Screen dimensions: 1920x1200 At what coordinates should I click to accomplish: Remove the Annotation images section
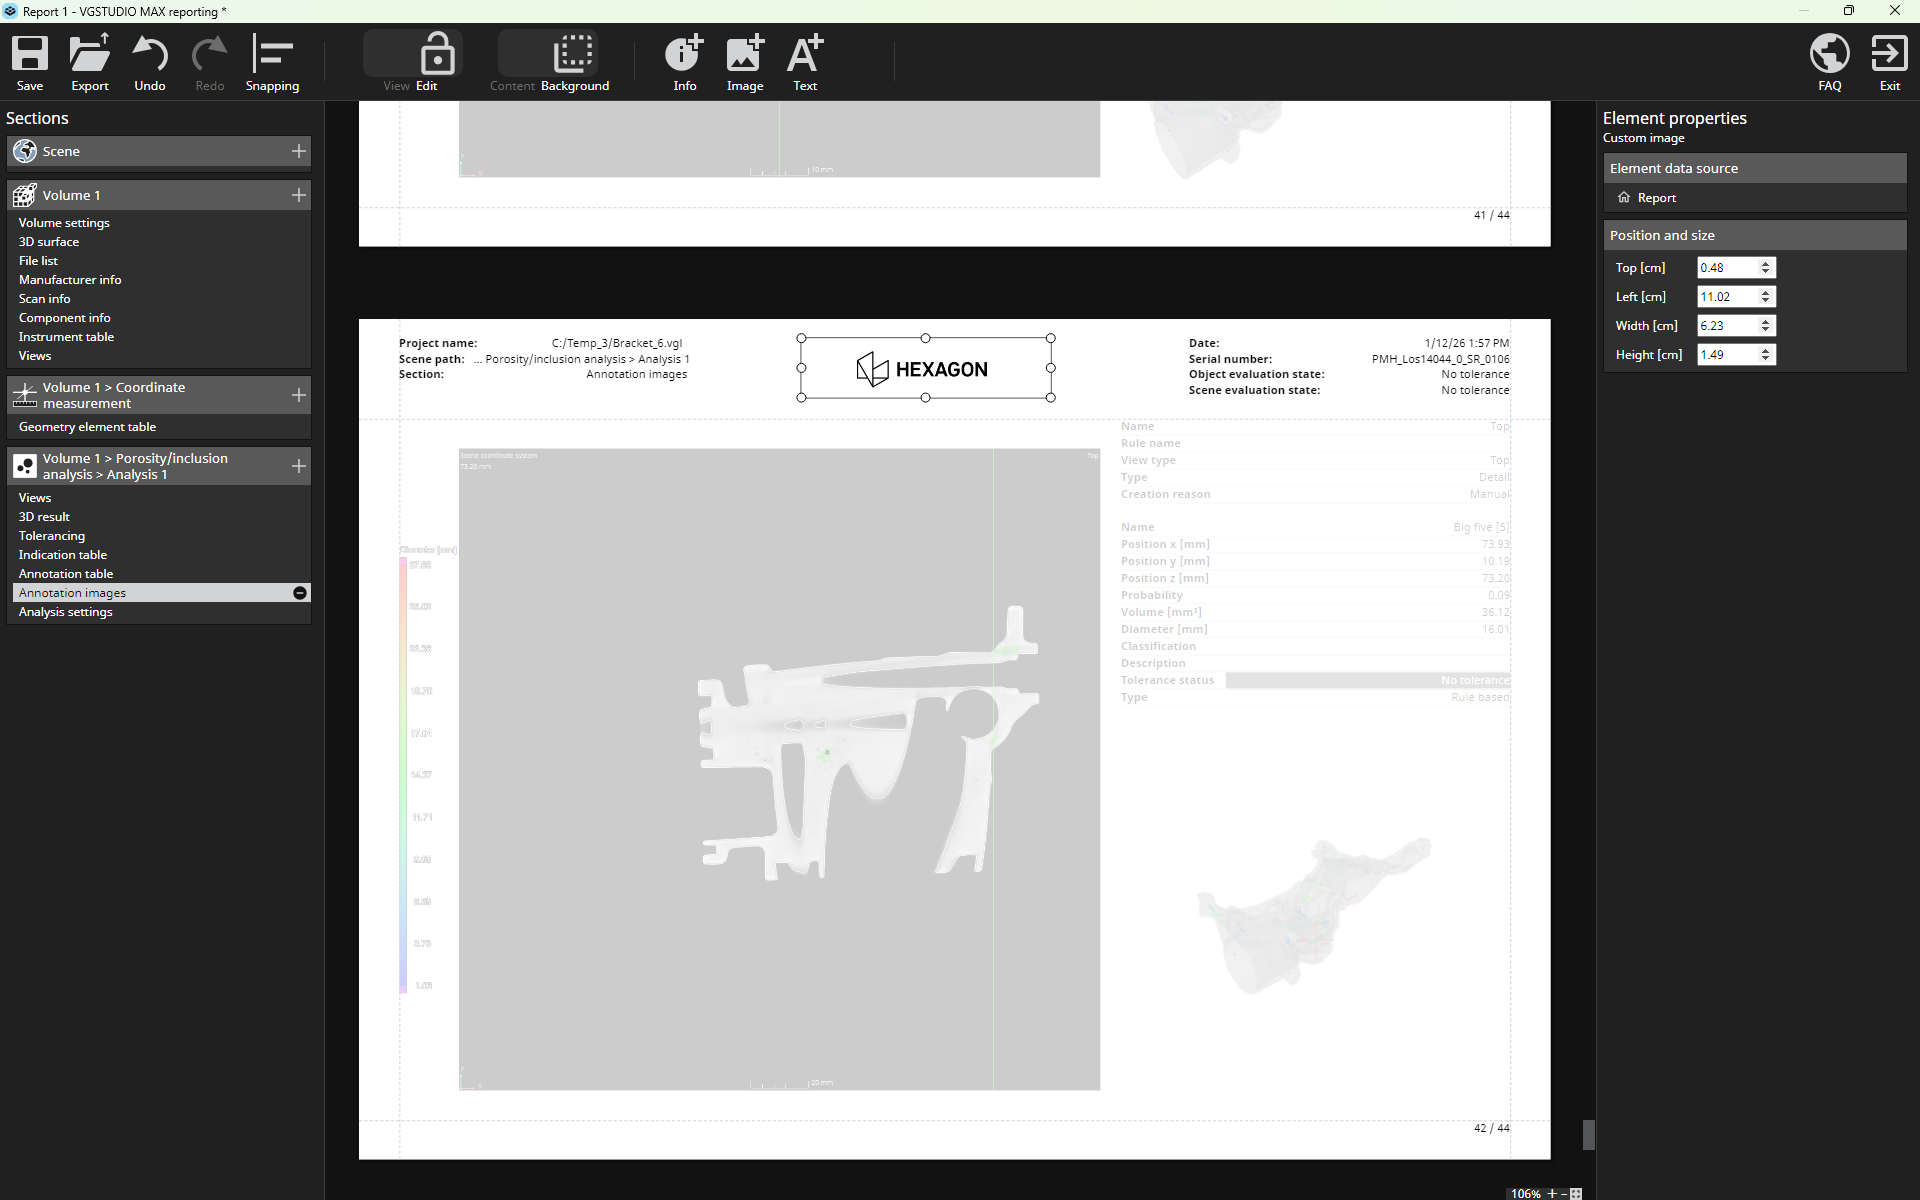[x=299, y=593]
